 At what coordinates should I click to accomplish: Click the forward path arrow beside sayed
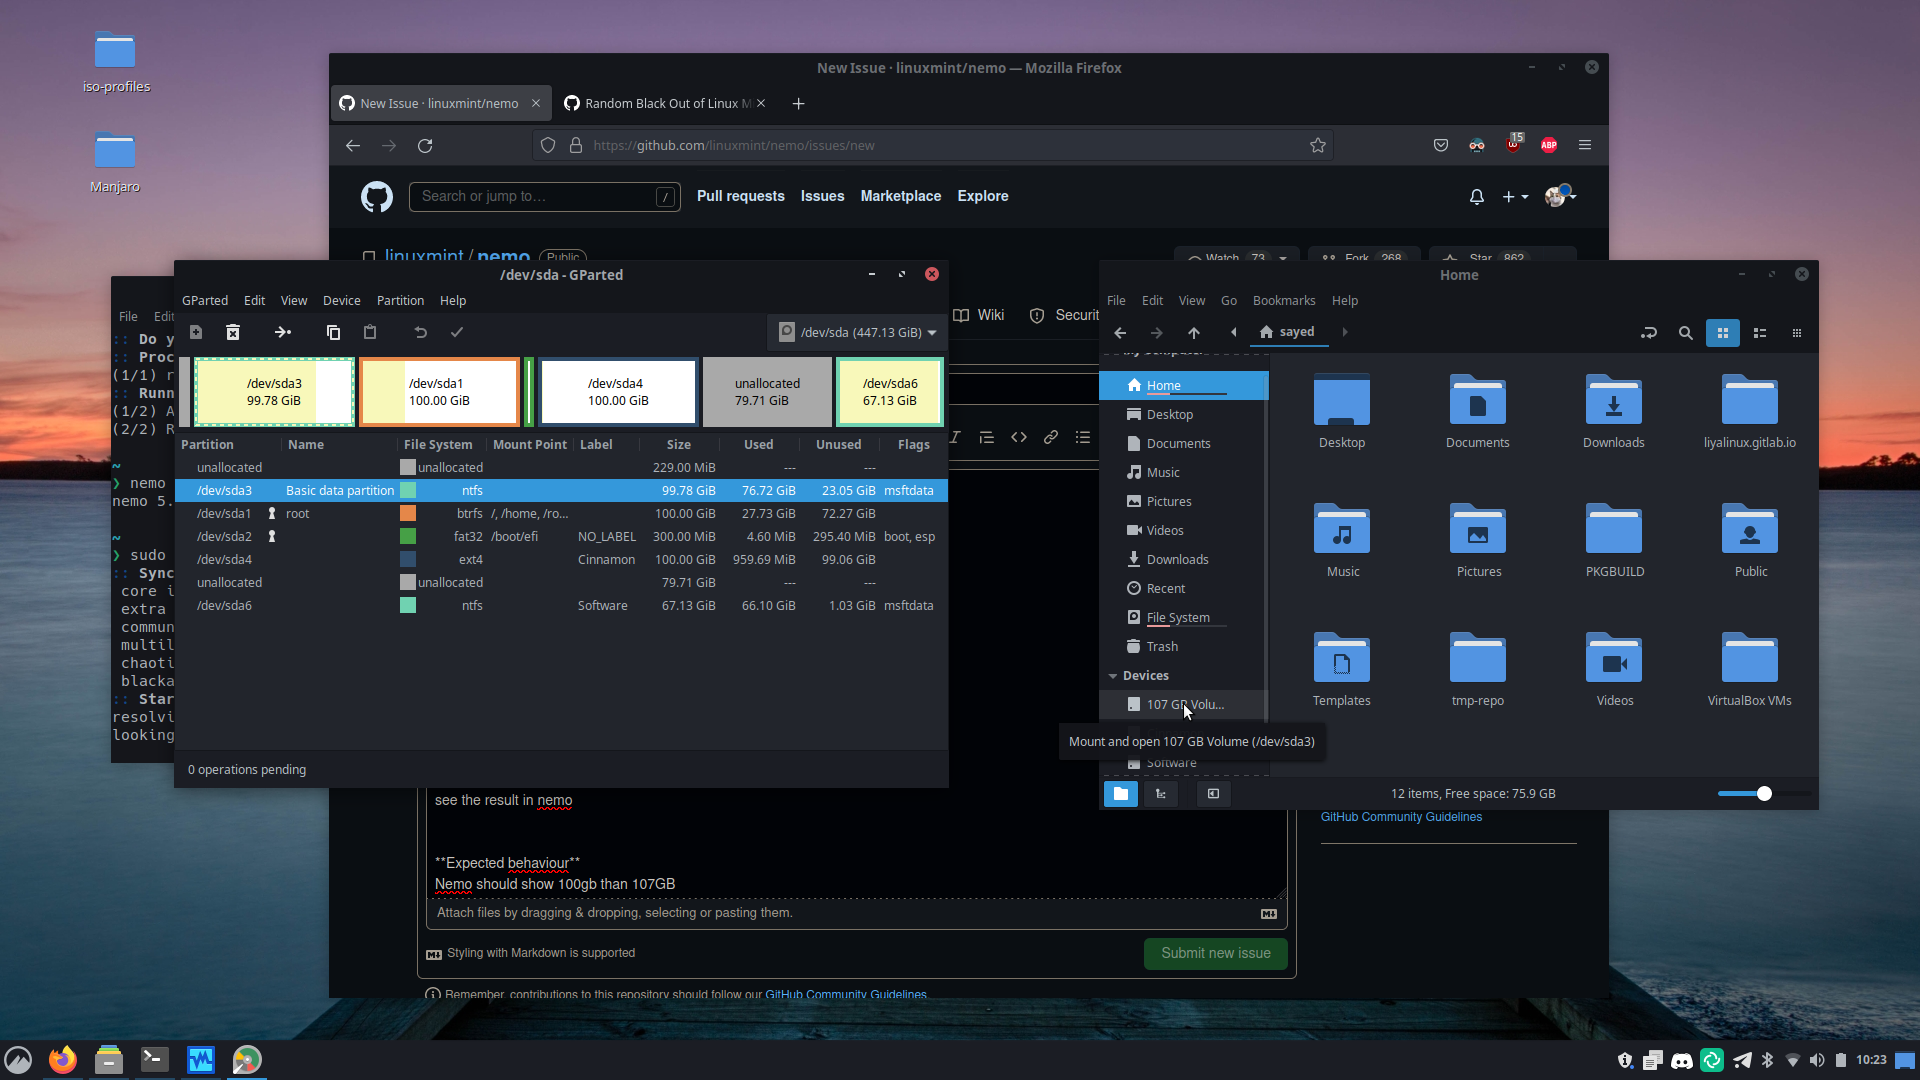(x=1344, y=332)
